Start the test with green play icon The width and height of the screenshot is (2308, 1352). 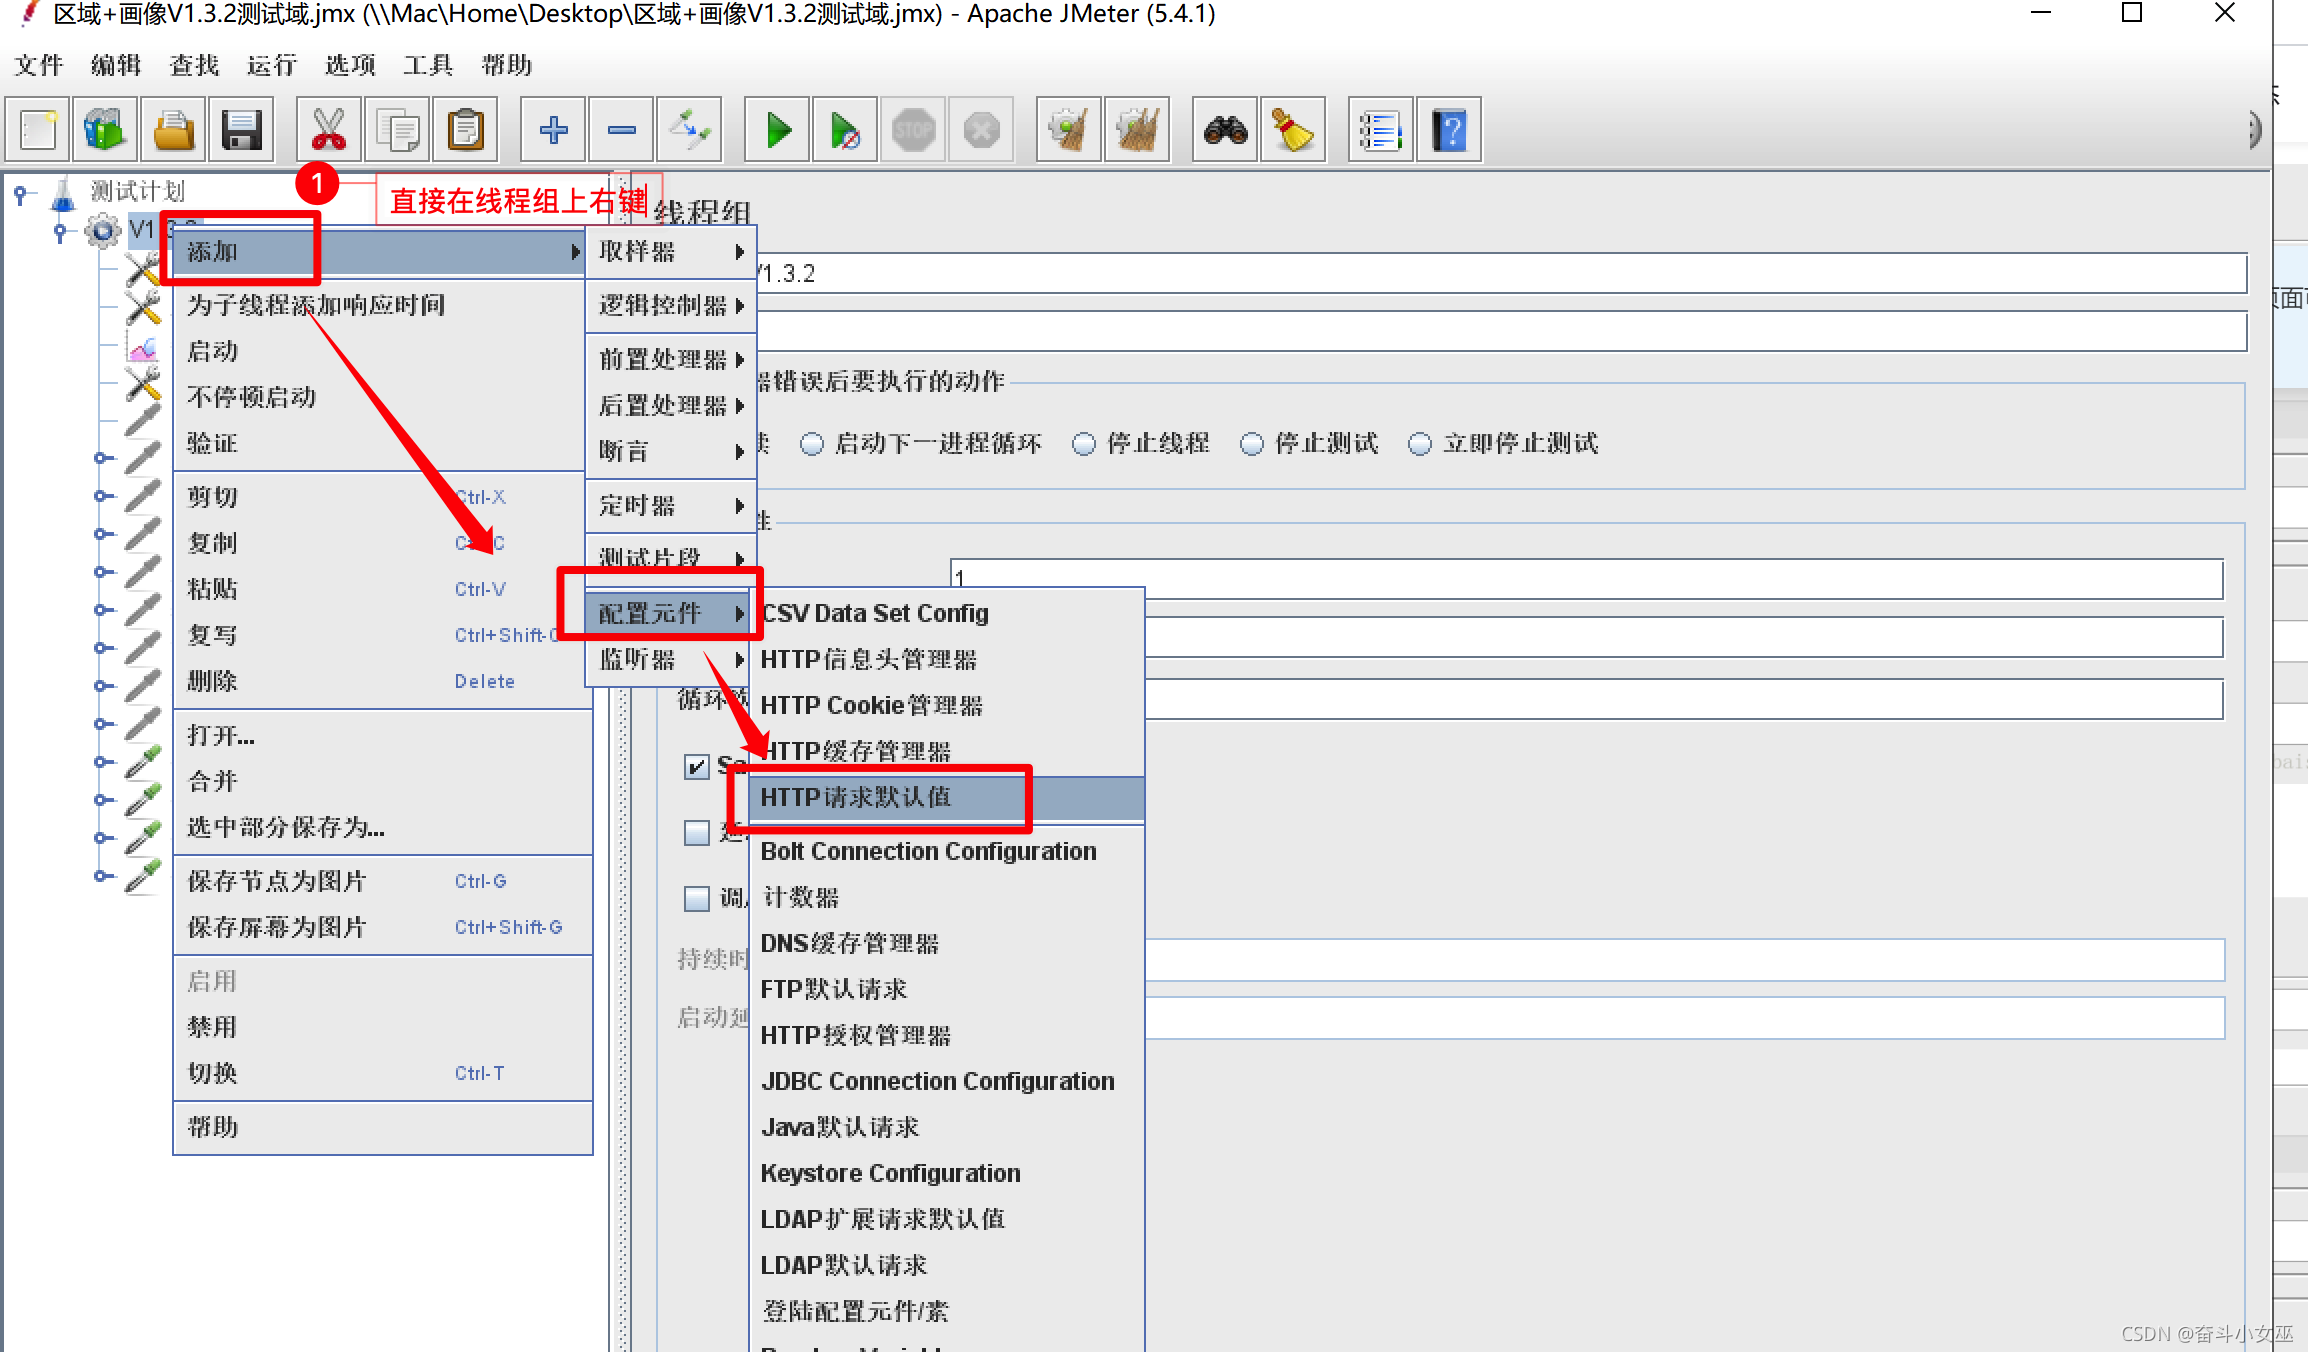(x=777, y=130)
